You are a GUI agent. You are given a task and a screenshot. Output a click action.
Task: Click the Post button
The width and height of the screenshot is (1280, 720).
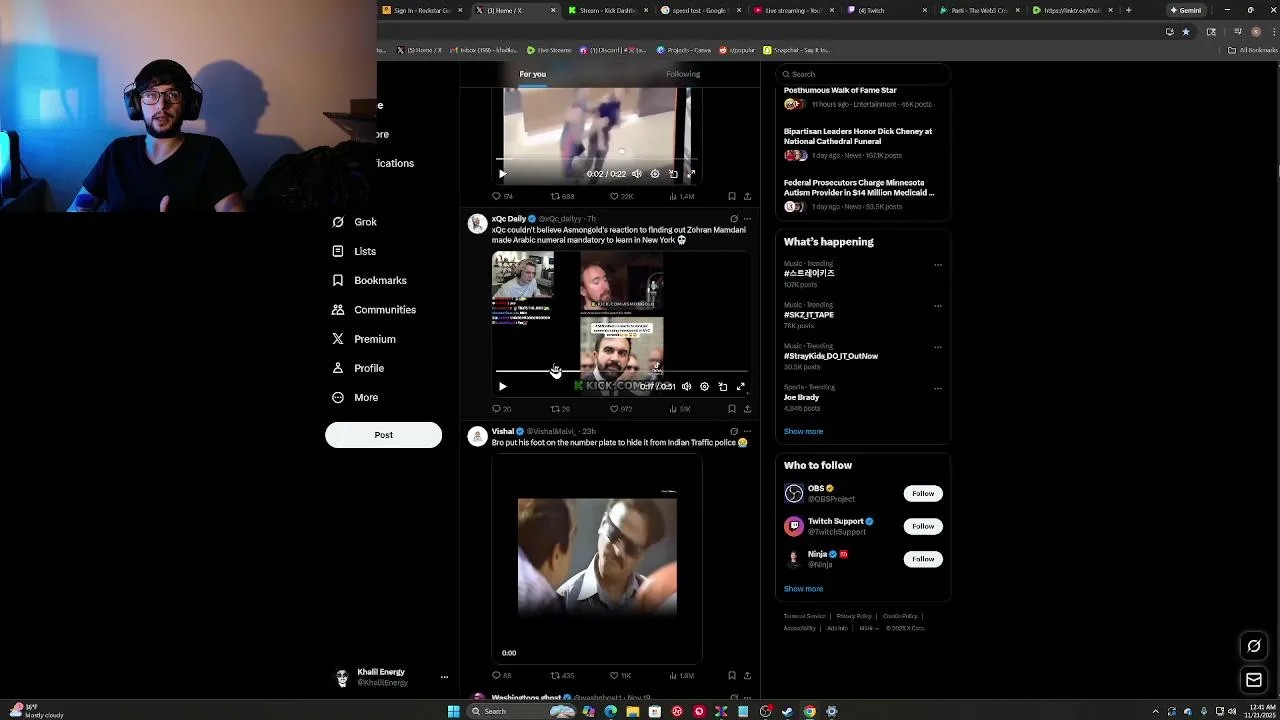tap(383, 435)
